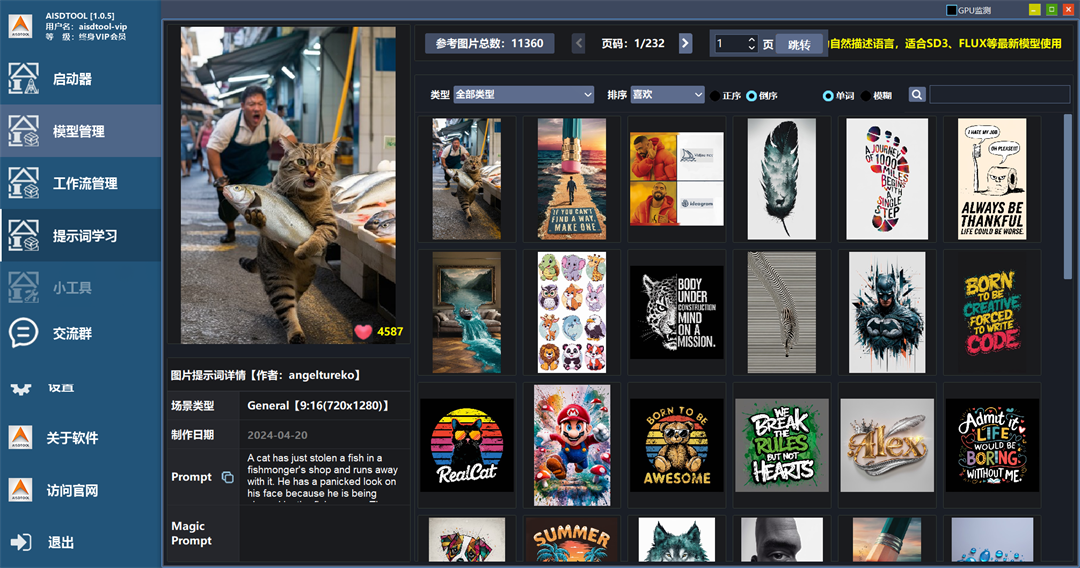This screenshot has width=1080, height=568.
Task: Switch to 工作流管理 in the sidebar
Action: pos(84,183)
